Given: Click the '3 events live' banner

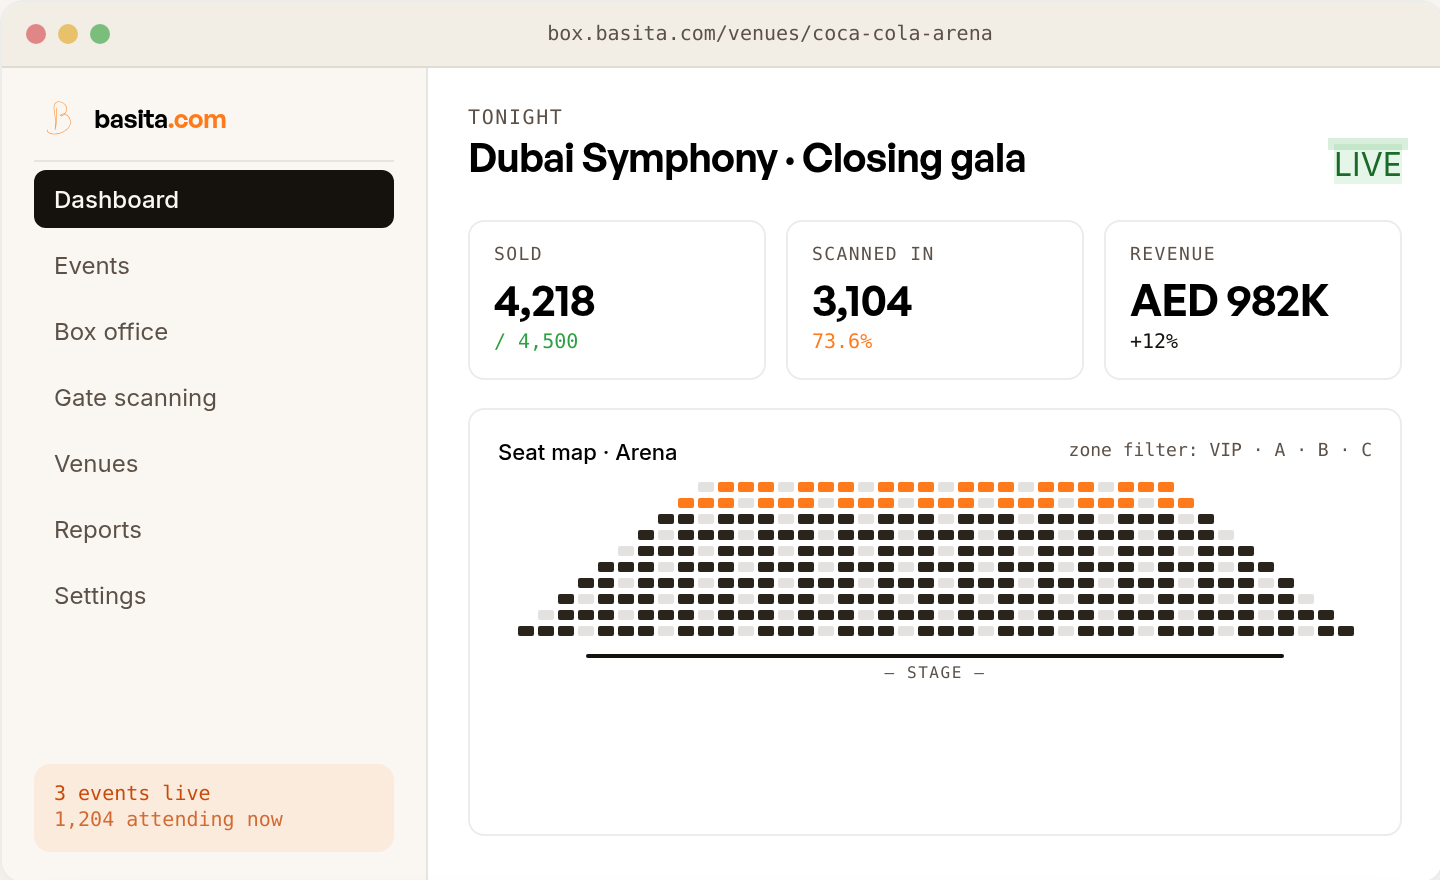Looking at the screenshot, I should click(213, 807).
